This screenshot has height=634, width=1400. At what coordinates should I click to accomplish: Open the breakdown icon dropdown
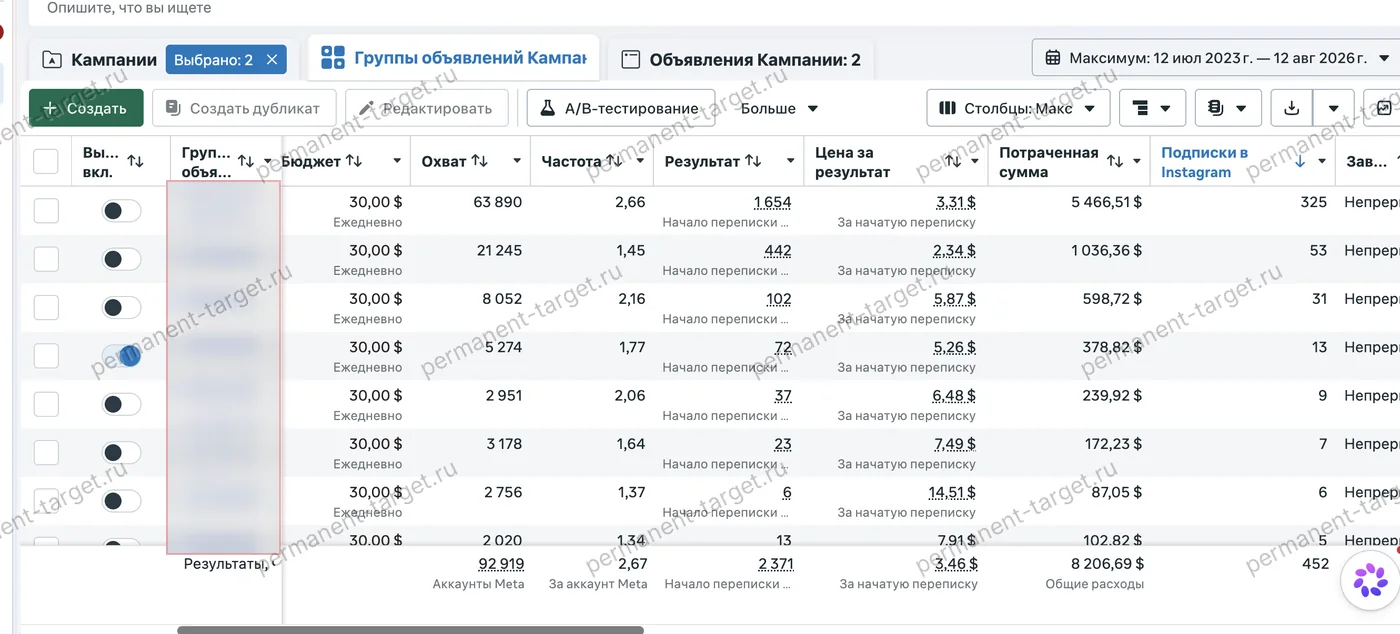(x=1152, y=108)
